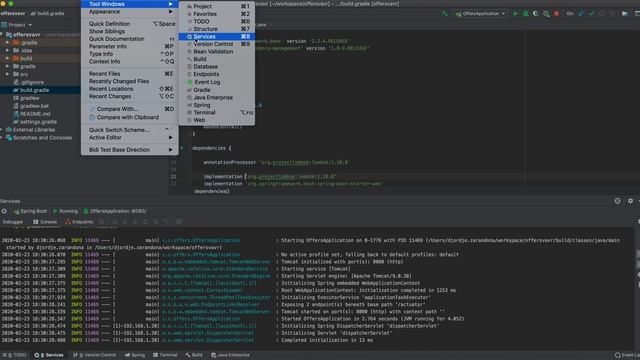This screenshot has height=360, width=640.
Task: Click Spring Boot breadcrumb in Services
Action: tap(30, 211)
